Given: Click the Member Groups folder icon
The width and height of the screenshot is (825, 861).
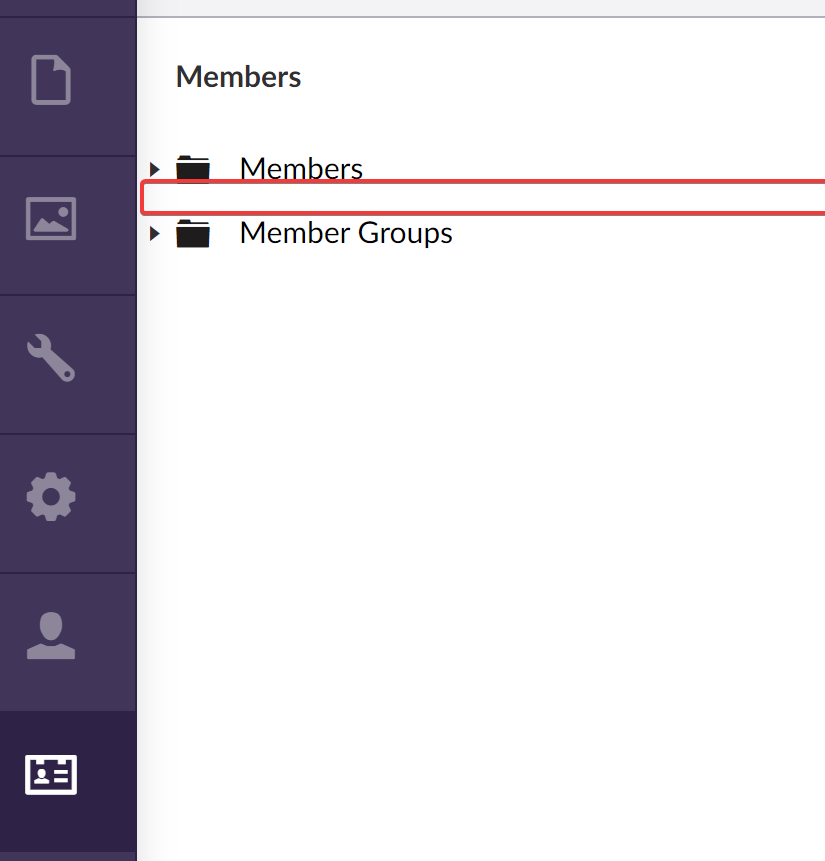Looking at the screenshot, I should pos(192,233).
